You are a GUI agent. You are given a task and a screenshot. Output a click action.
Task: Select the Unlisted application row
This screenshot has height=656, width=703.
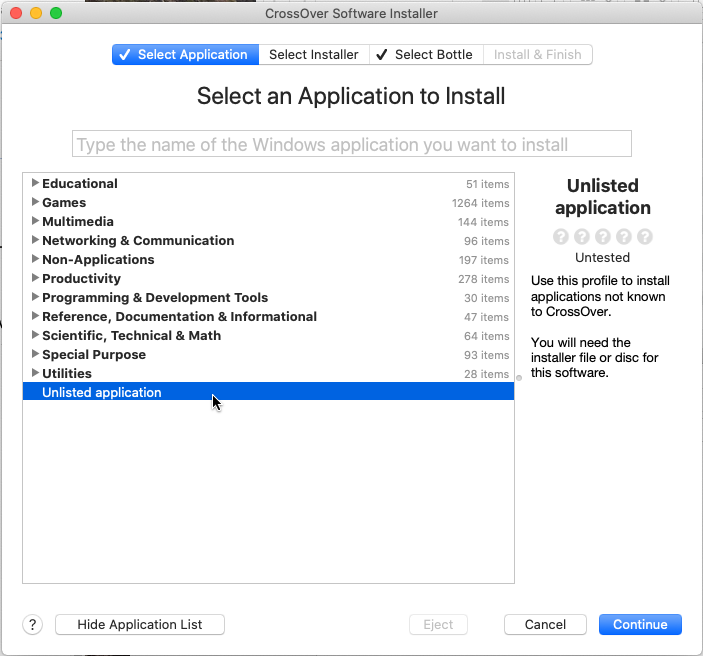[x=268, y=391]
